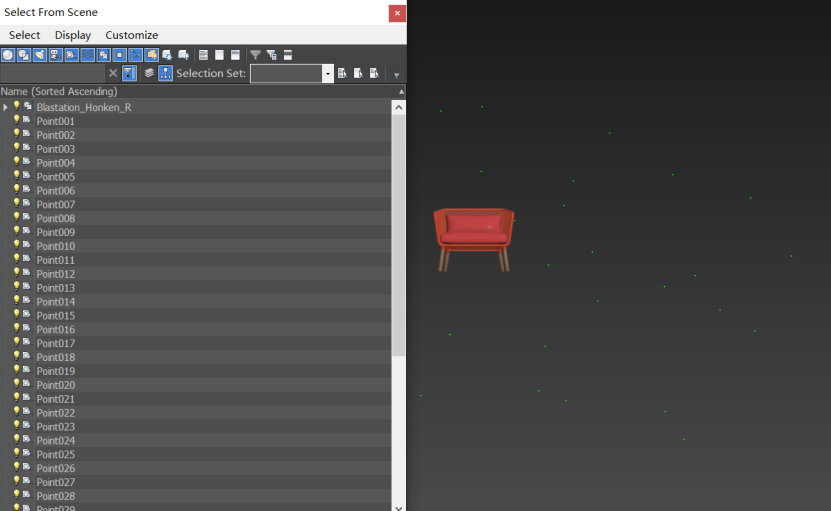Open the Customize menu

tap(131, 35)
